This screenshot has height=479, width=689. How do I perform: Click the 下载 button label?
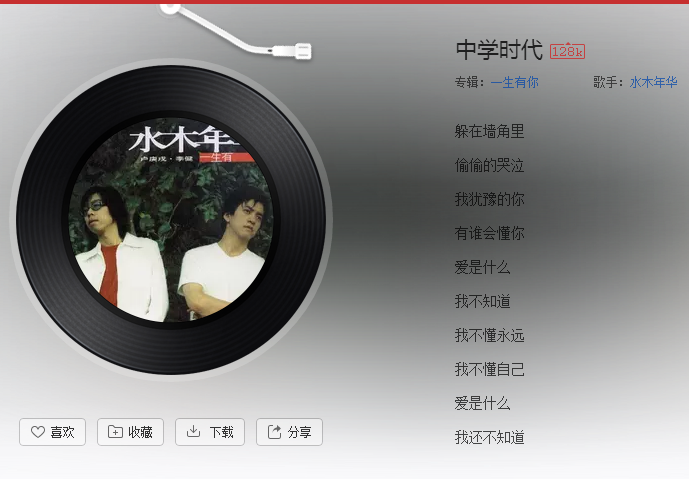click(x=221, y=432)
